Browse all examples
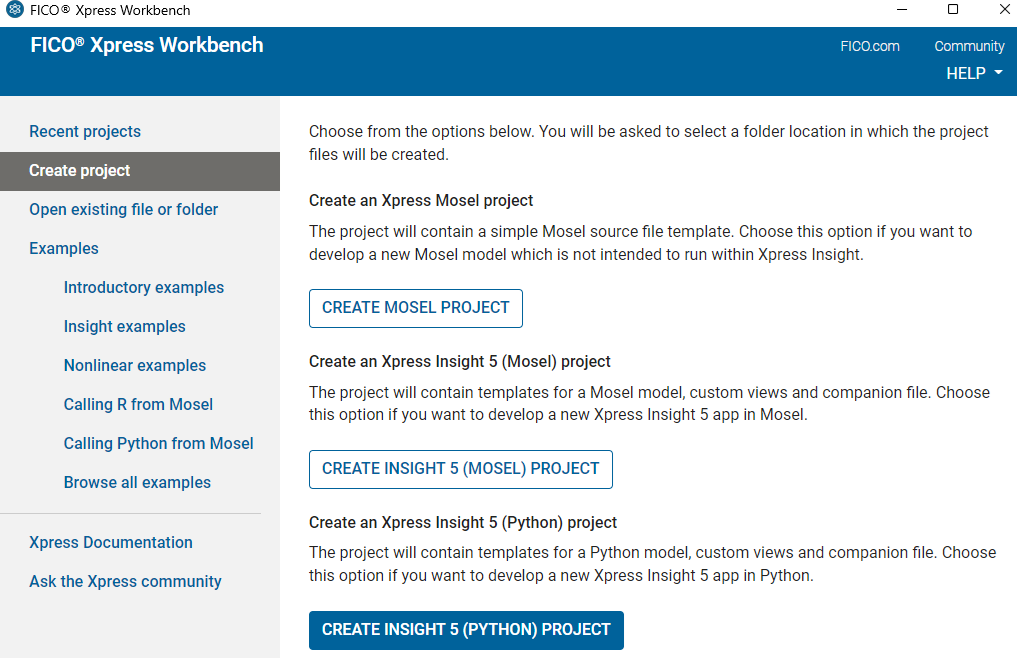1017x658 pixels. pos(137,482)
